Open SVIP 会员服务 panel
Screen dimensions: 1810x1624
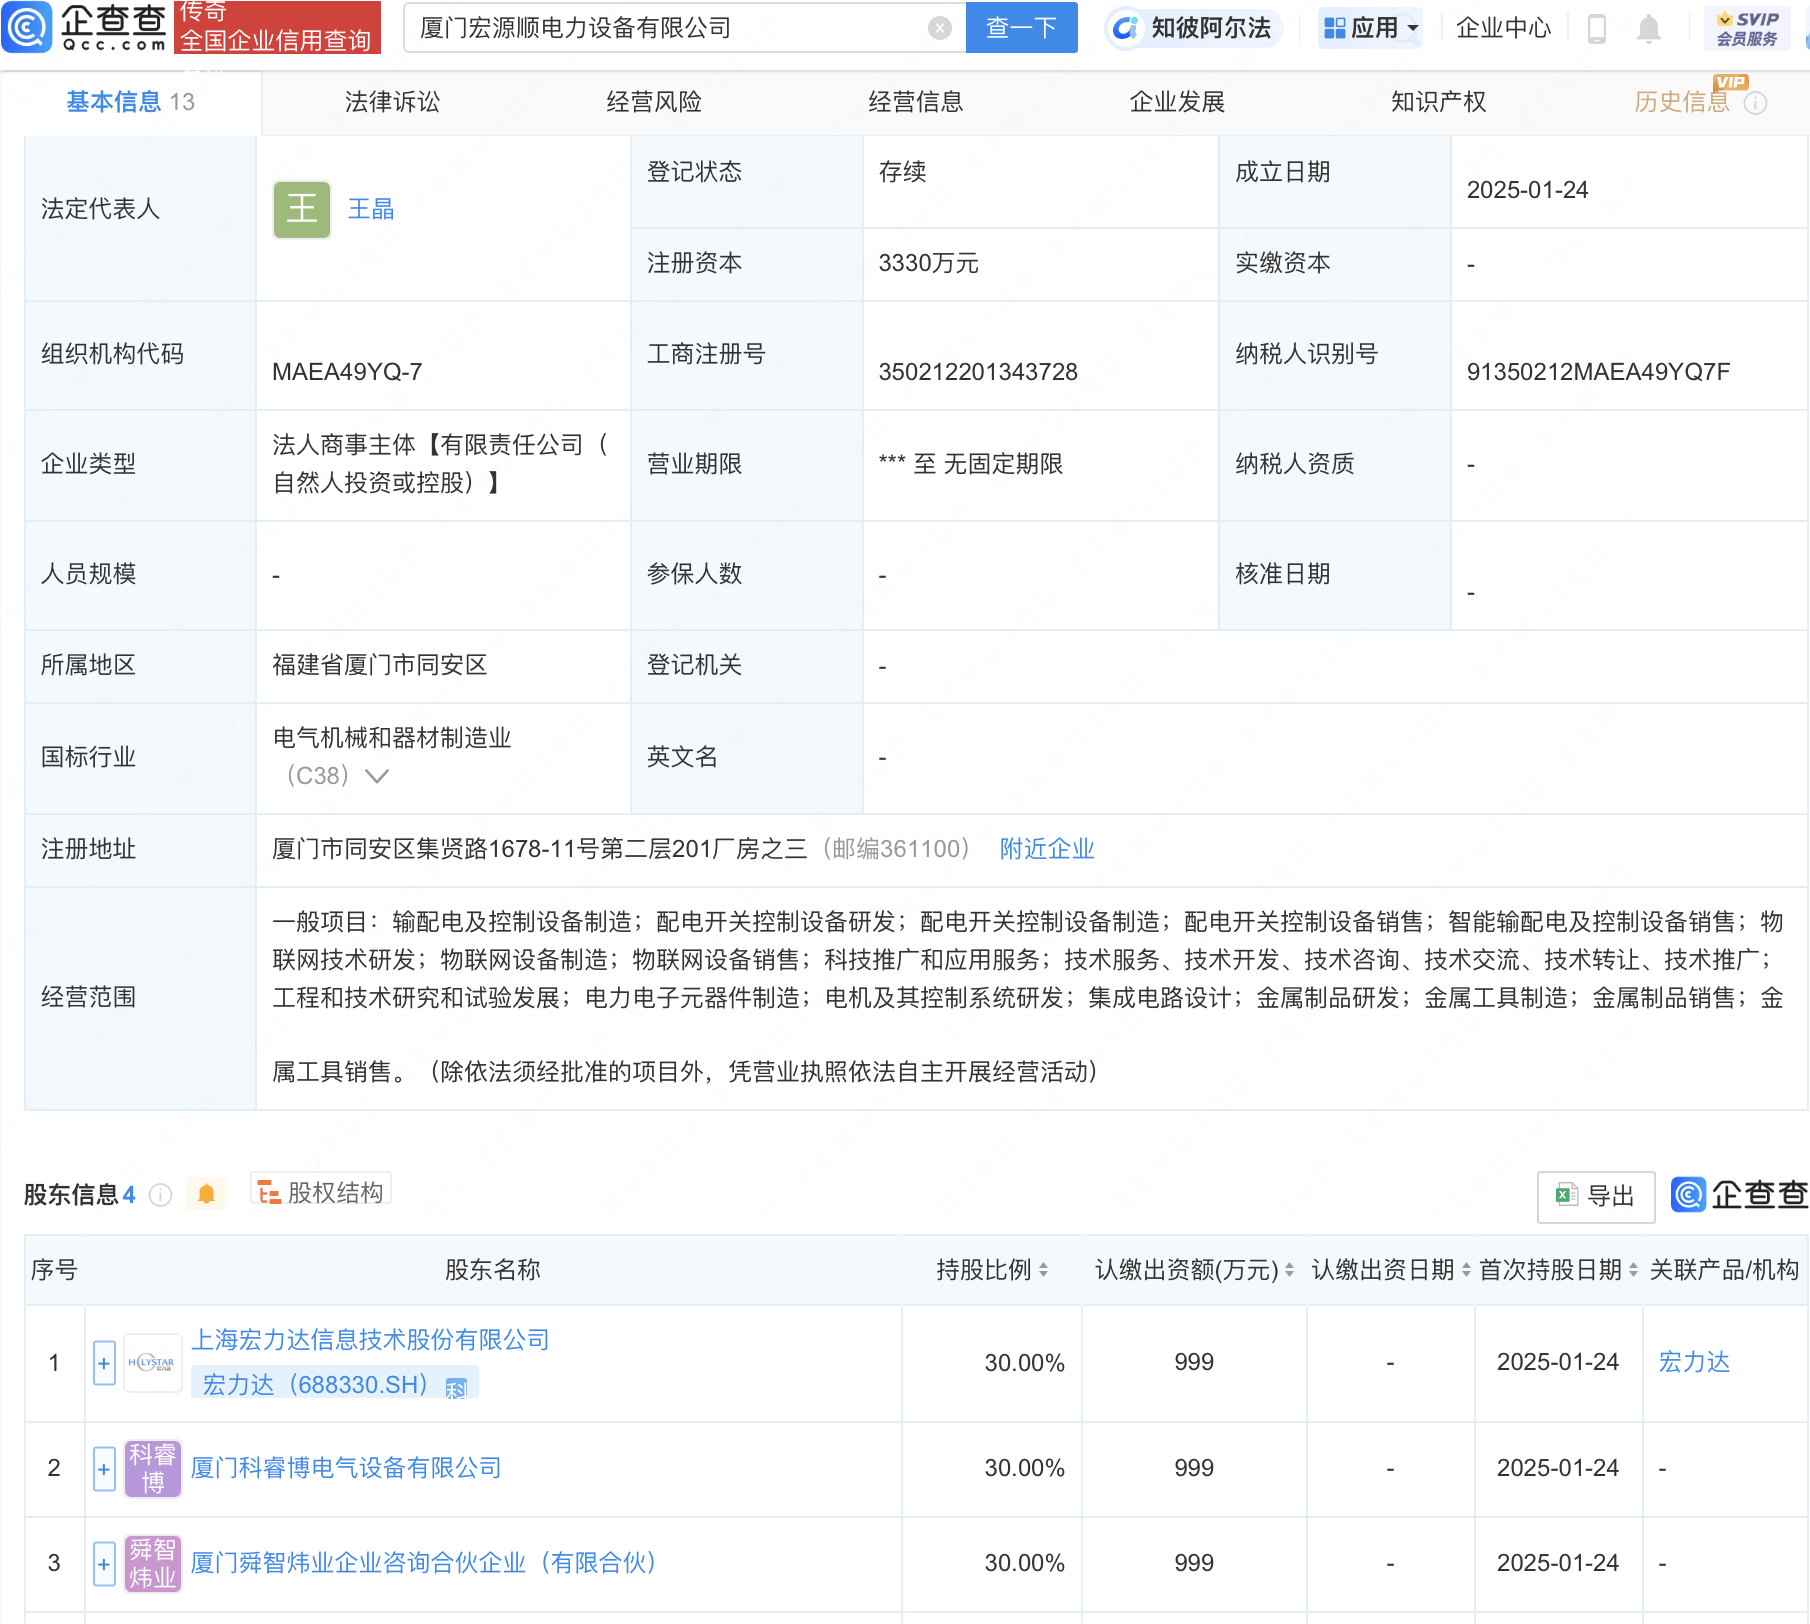click(x=1746, y=28)
